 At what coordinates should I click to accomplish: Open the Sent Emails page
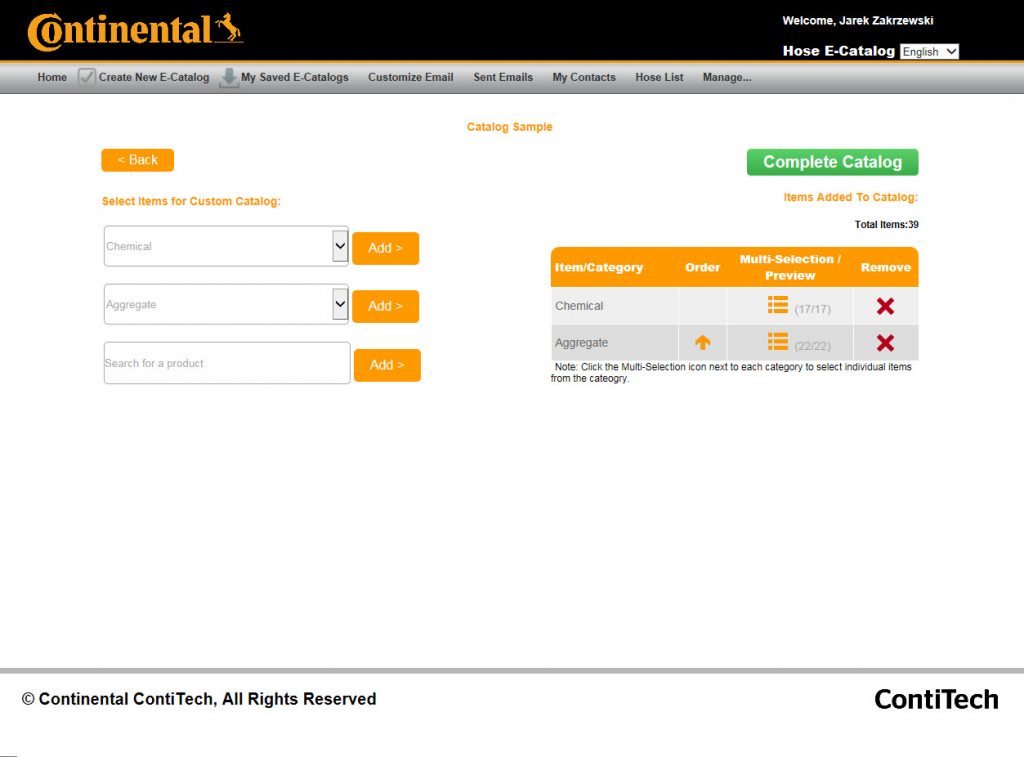(x=503, y=77)
